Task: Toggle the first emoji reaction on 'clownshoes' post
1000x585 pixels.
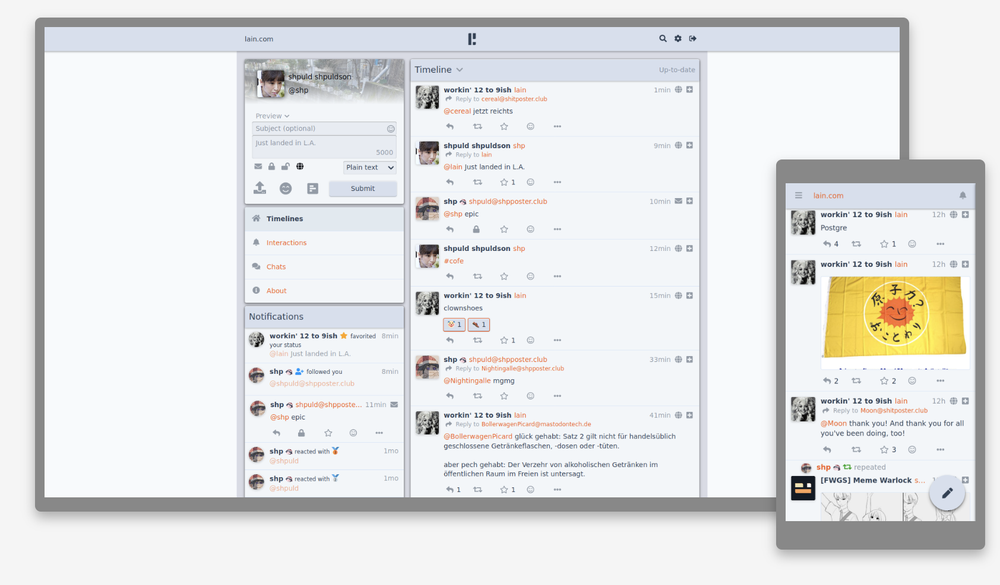Action: click(x=454, y=325)
